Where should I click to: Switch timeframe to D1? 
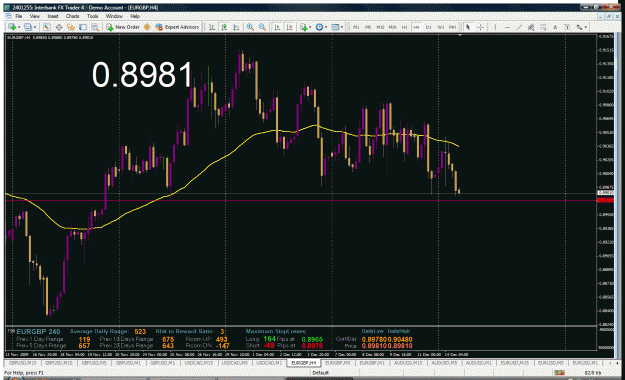tap(428, 27)
